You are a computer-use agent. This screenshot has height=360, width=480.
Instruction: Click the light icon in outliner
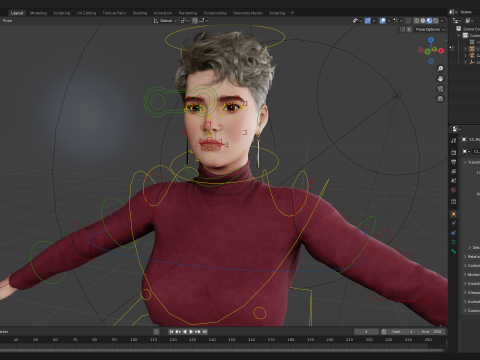click(x=472, y=62)
